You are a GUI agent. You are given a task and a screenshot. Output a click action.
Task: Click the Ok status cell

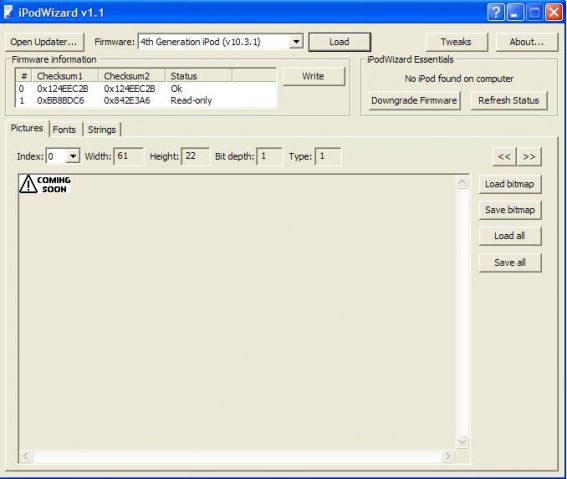pyautogui.click(x=176, y=89)
